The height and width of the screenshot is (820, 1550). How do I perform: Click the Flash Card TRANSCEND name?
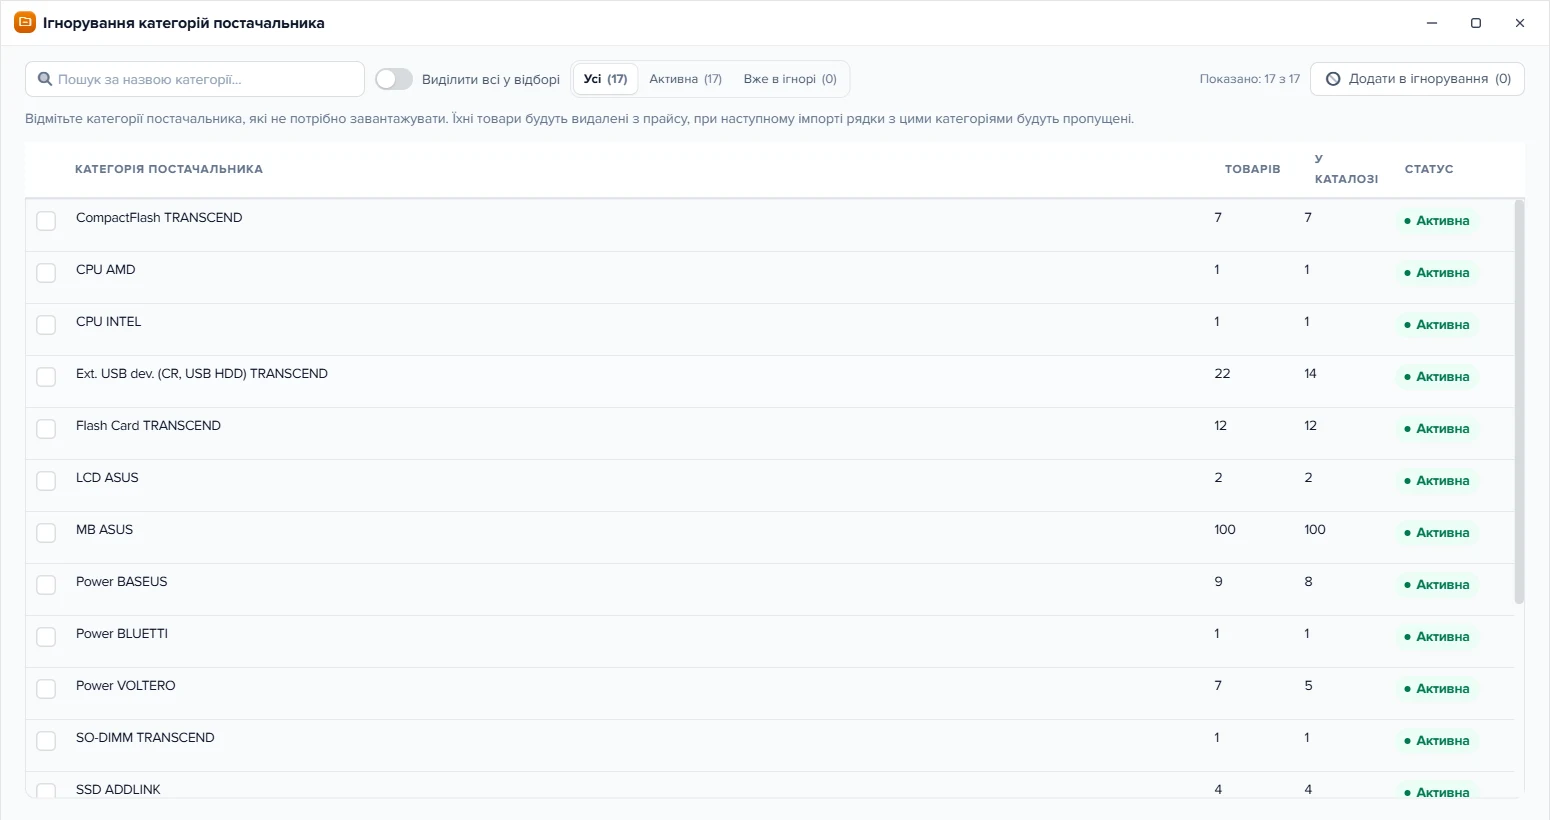pyautogui.click(x=148, y=425)
